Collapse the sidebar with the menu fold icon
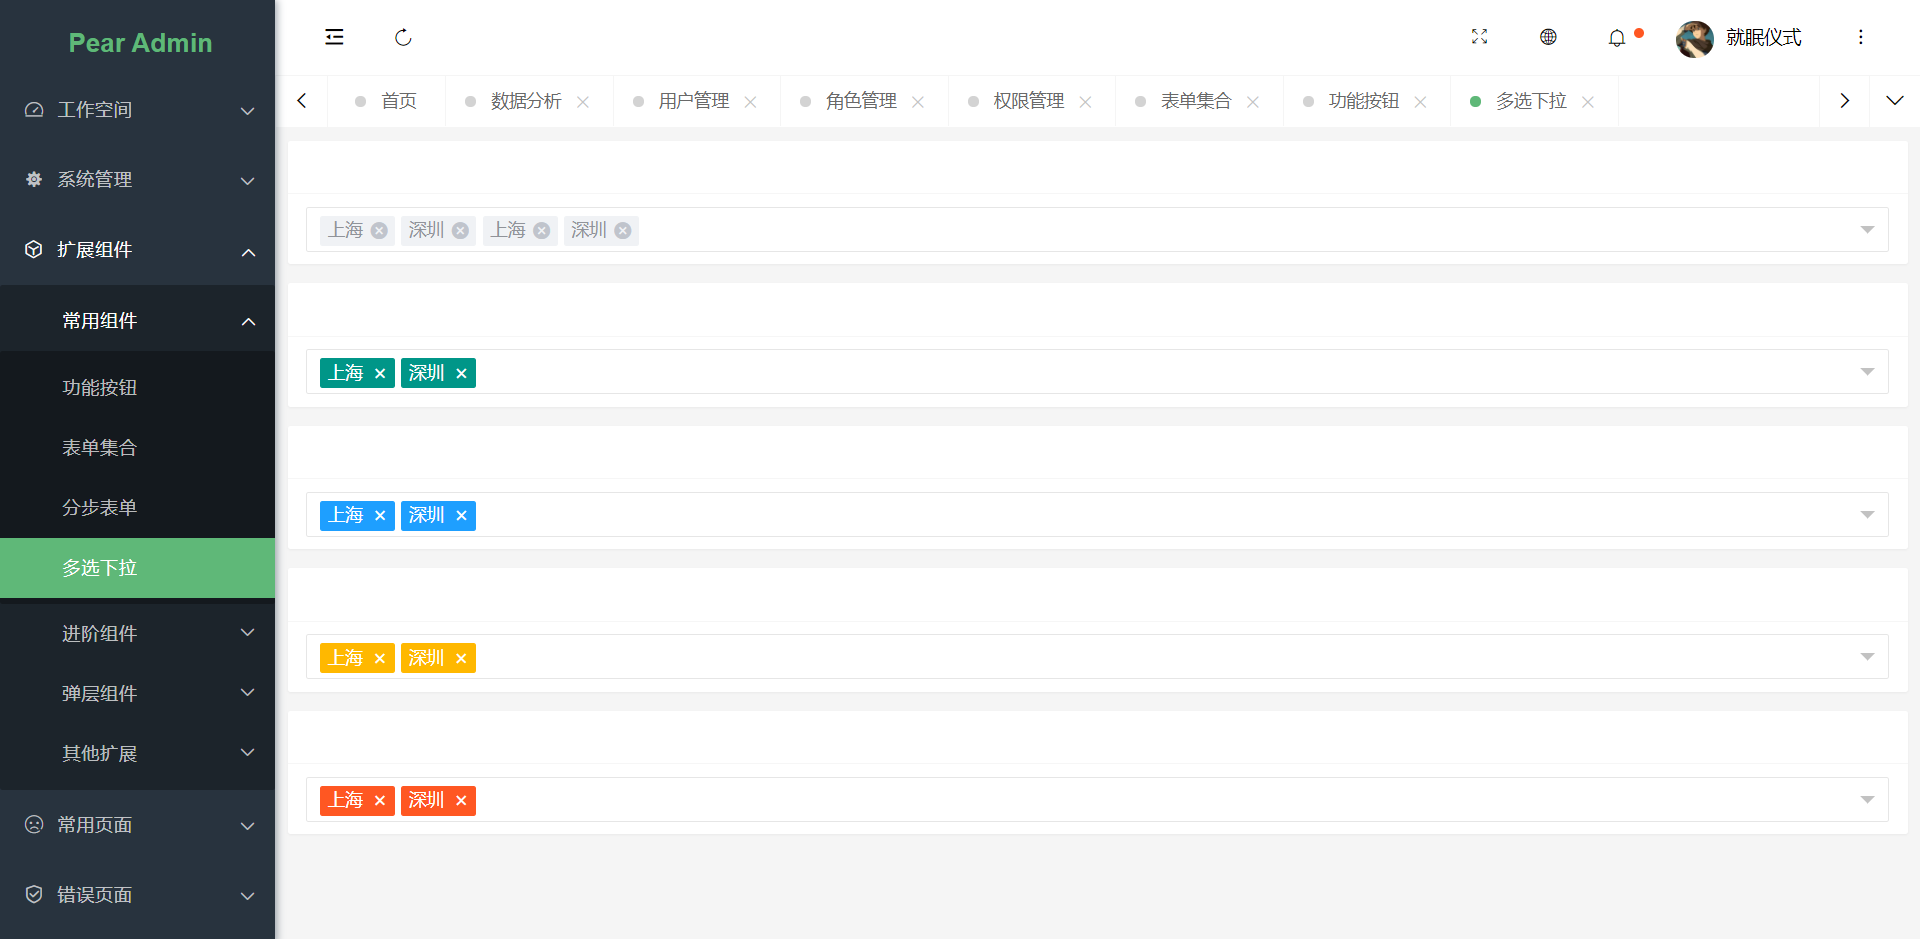The width and height of the screenshot is (1920, 939). click(x=334, y=37)
